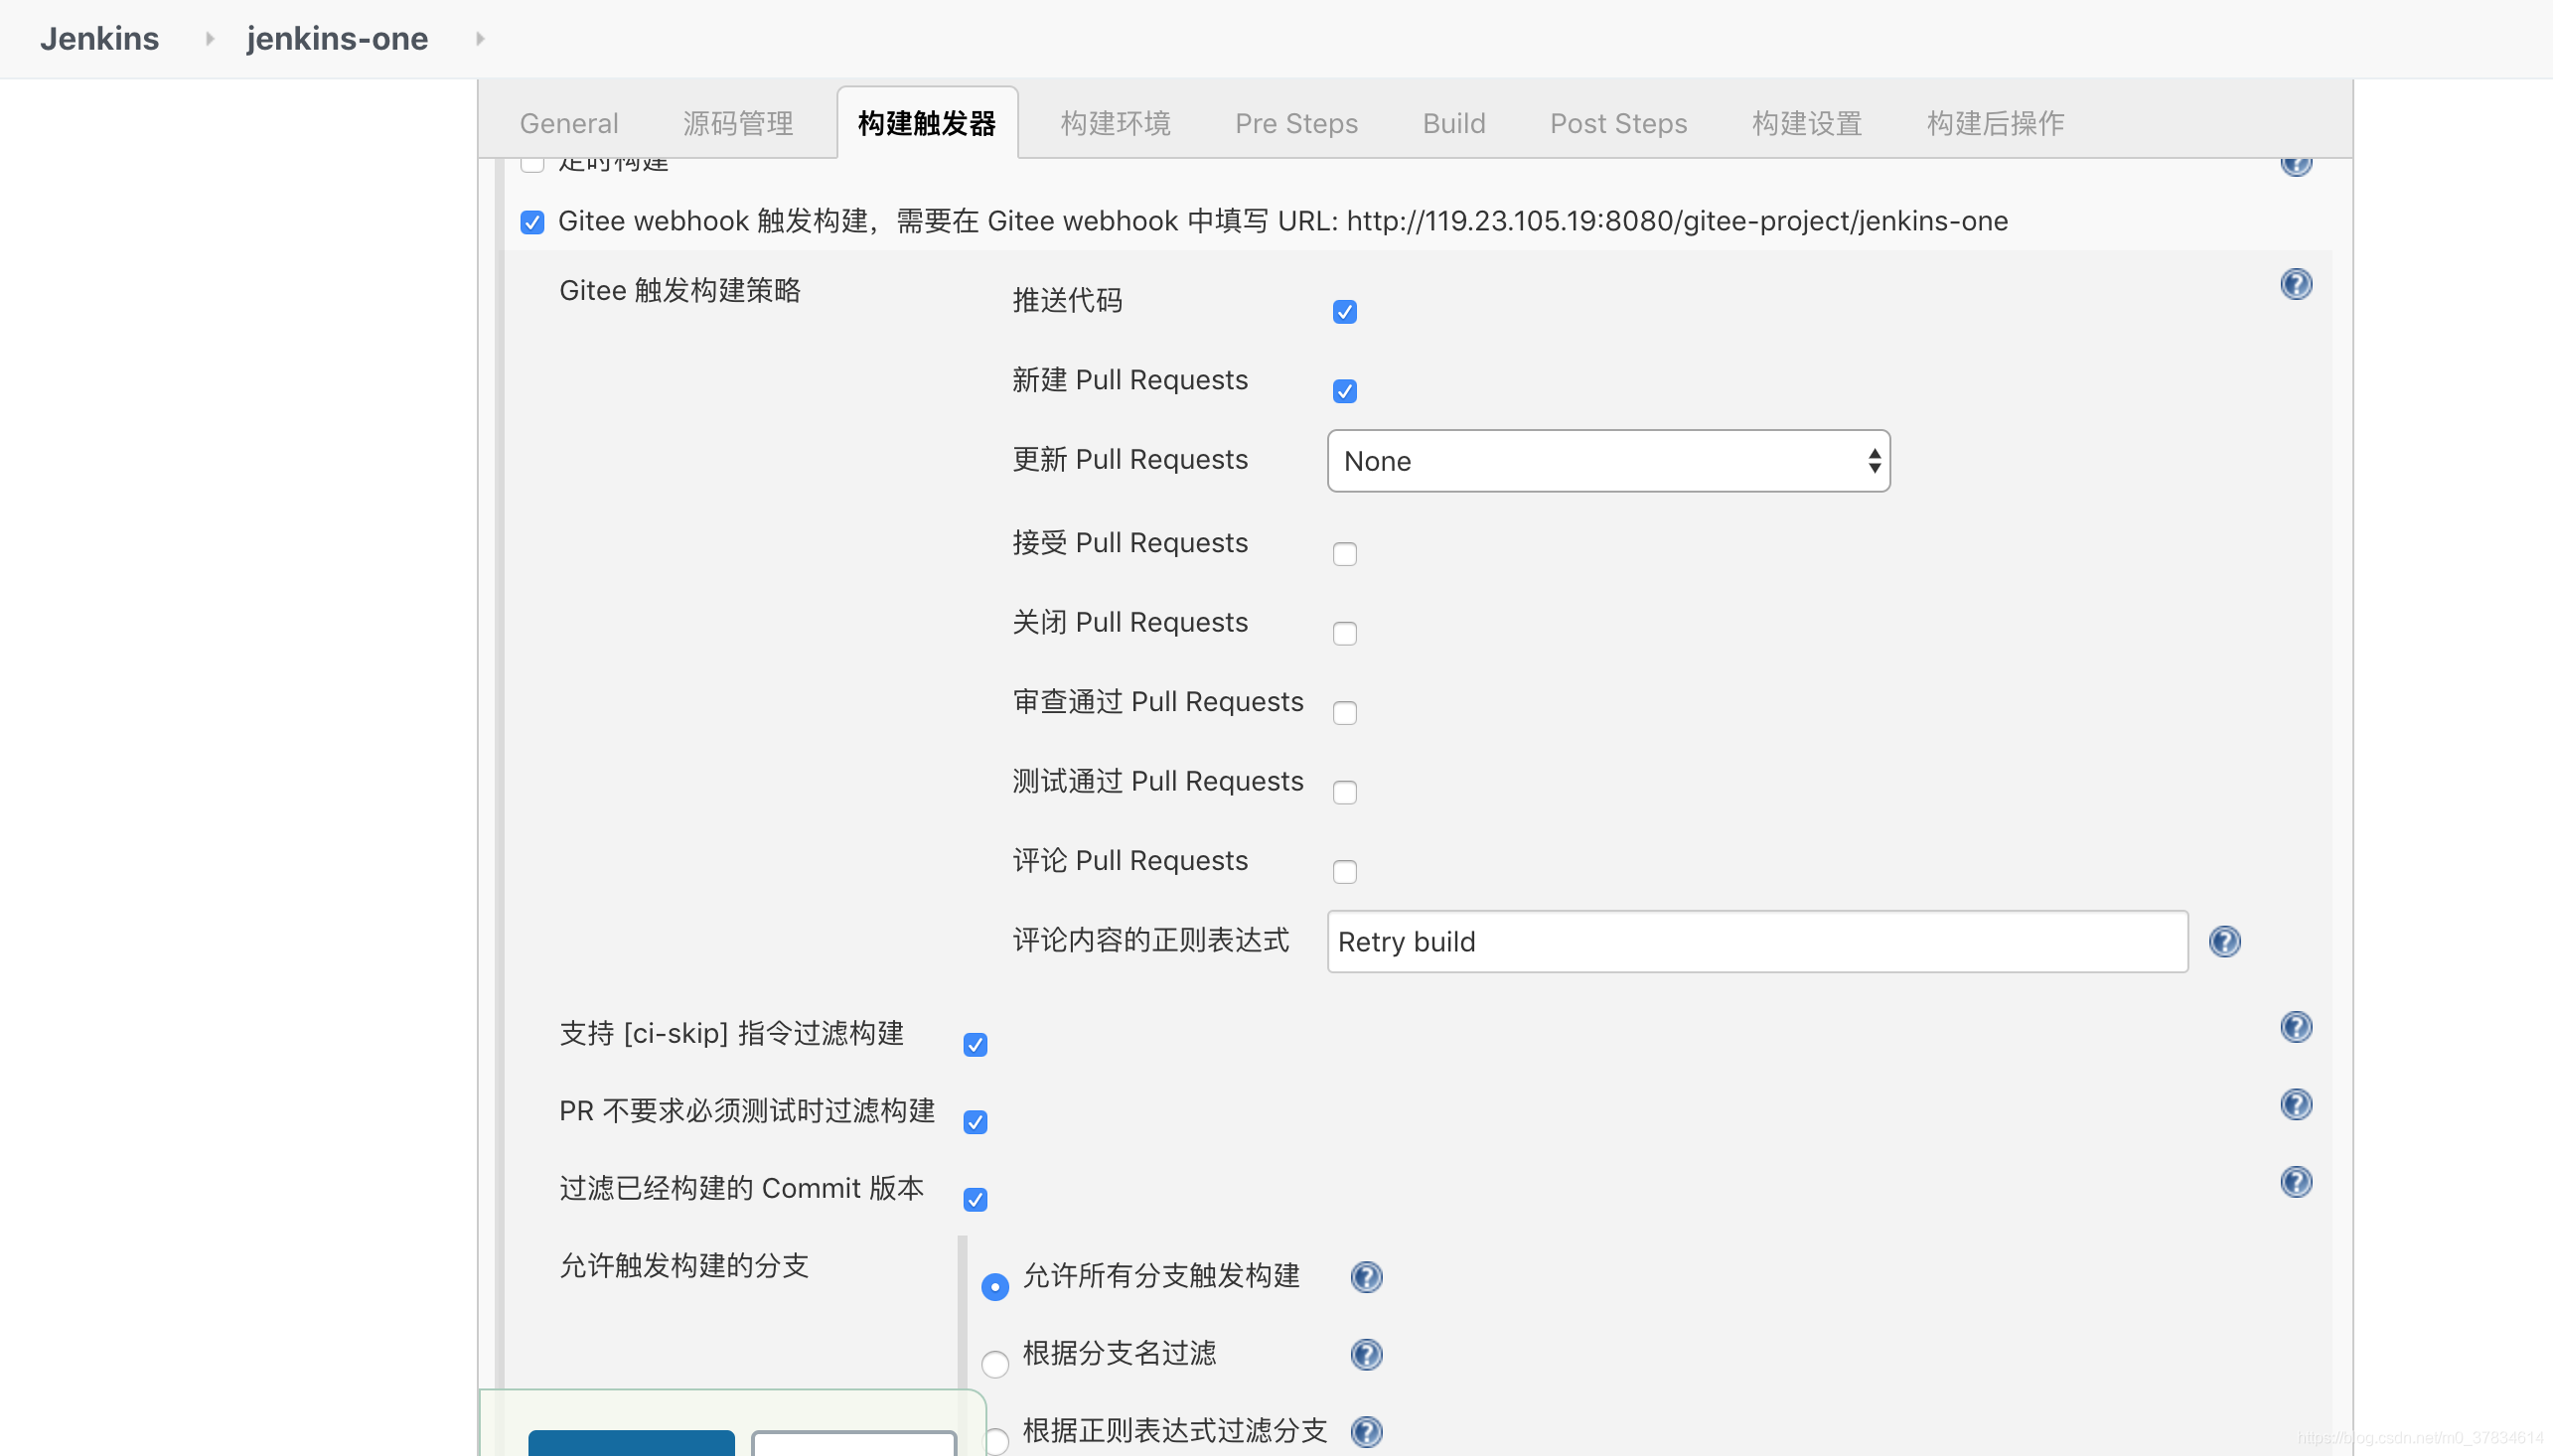This screenshot has width=2553, height=1456.
Task: Switch to the 源码管理 tab
Action: pos(738,123)
